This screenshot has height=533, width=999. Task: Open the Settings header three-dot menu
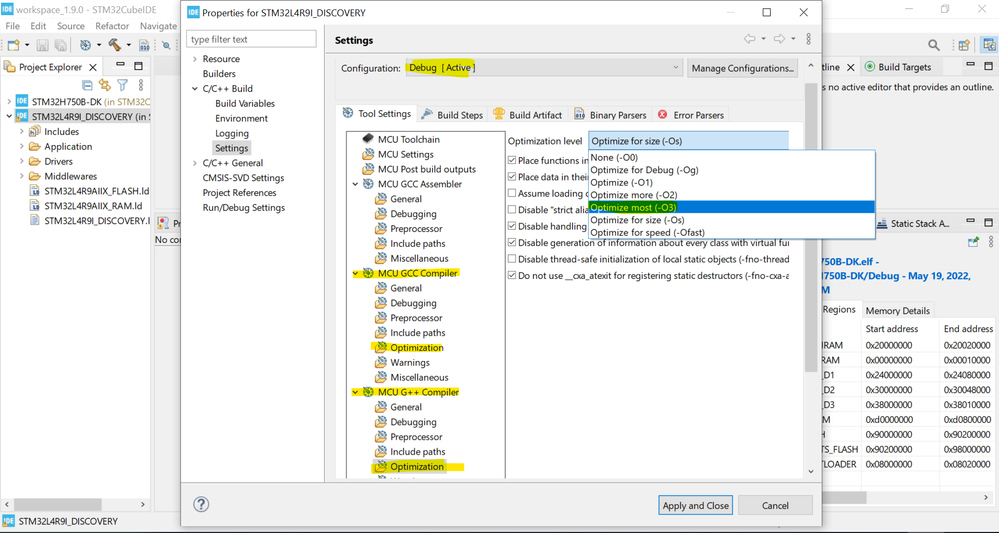pos(809,39)
